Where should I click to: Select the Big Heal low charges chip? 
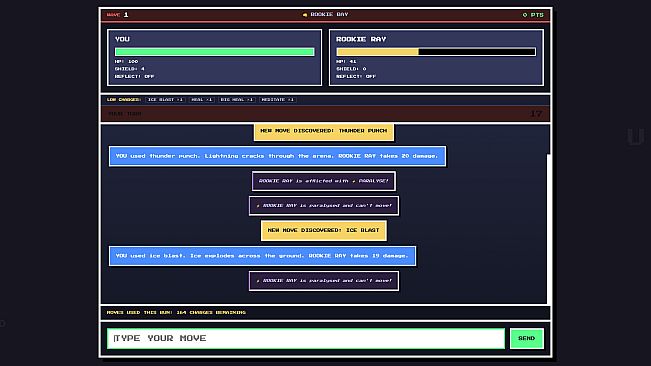[x=237, y=100]
